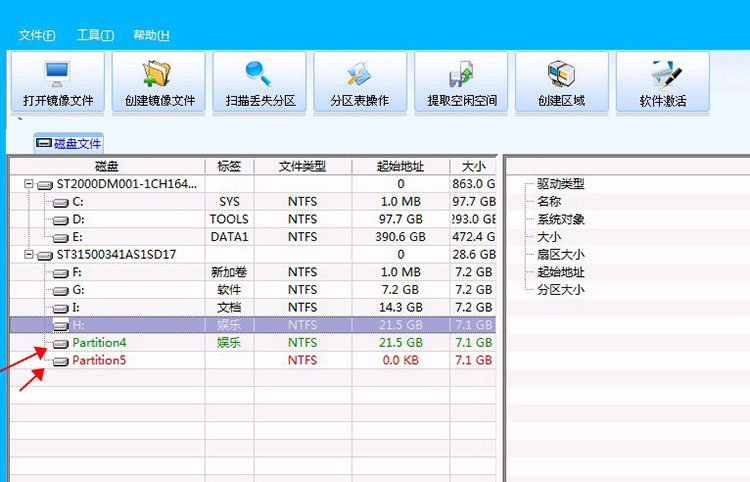Screen dimensions: 750x482
Task: Switch to the 磁盘文件 tab
Action: pos(69,143)
